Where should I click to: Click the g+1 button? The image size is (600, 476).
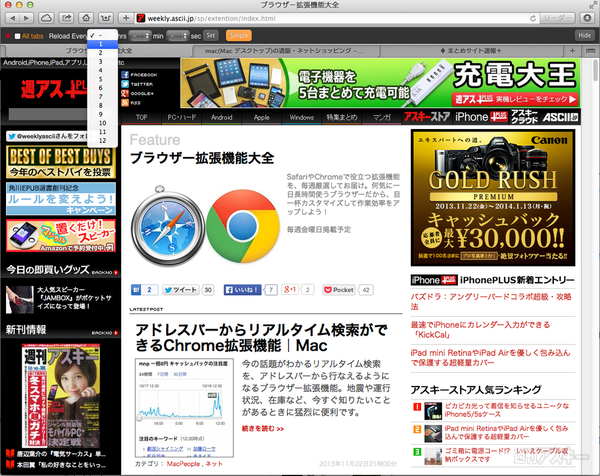290,290
